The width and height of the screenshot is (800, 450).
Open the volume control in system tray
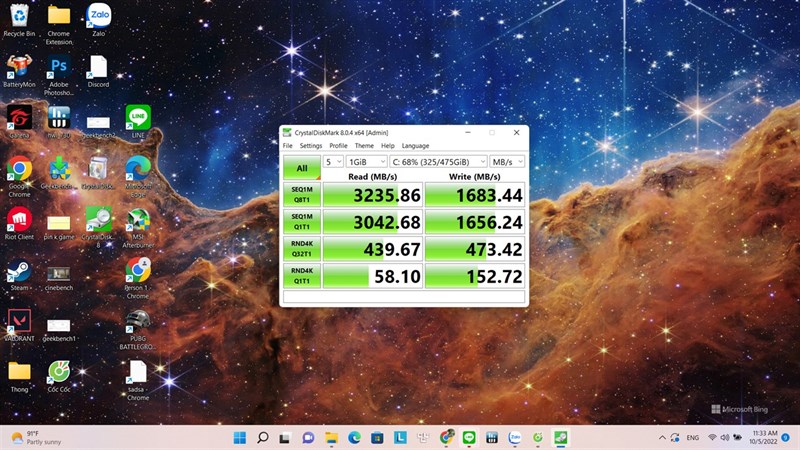click(x=724, y=437)
